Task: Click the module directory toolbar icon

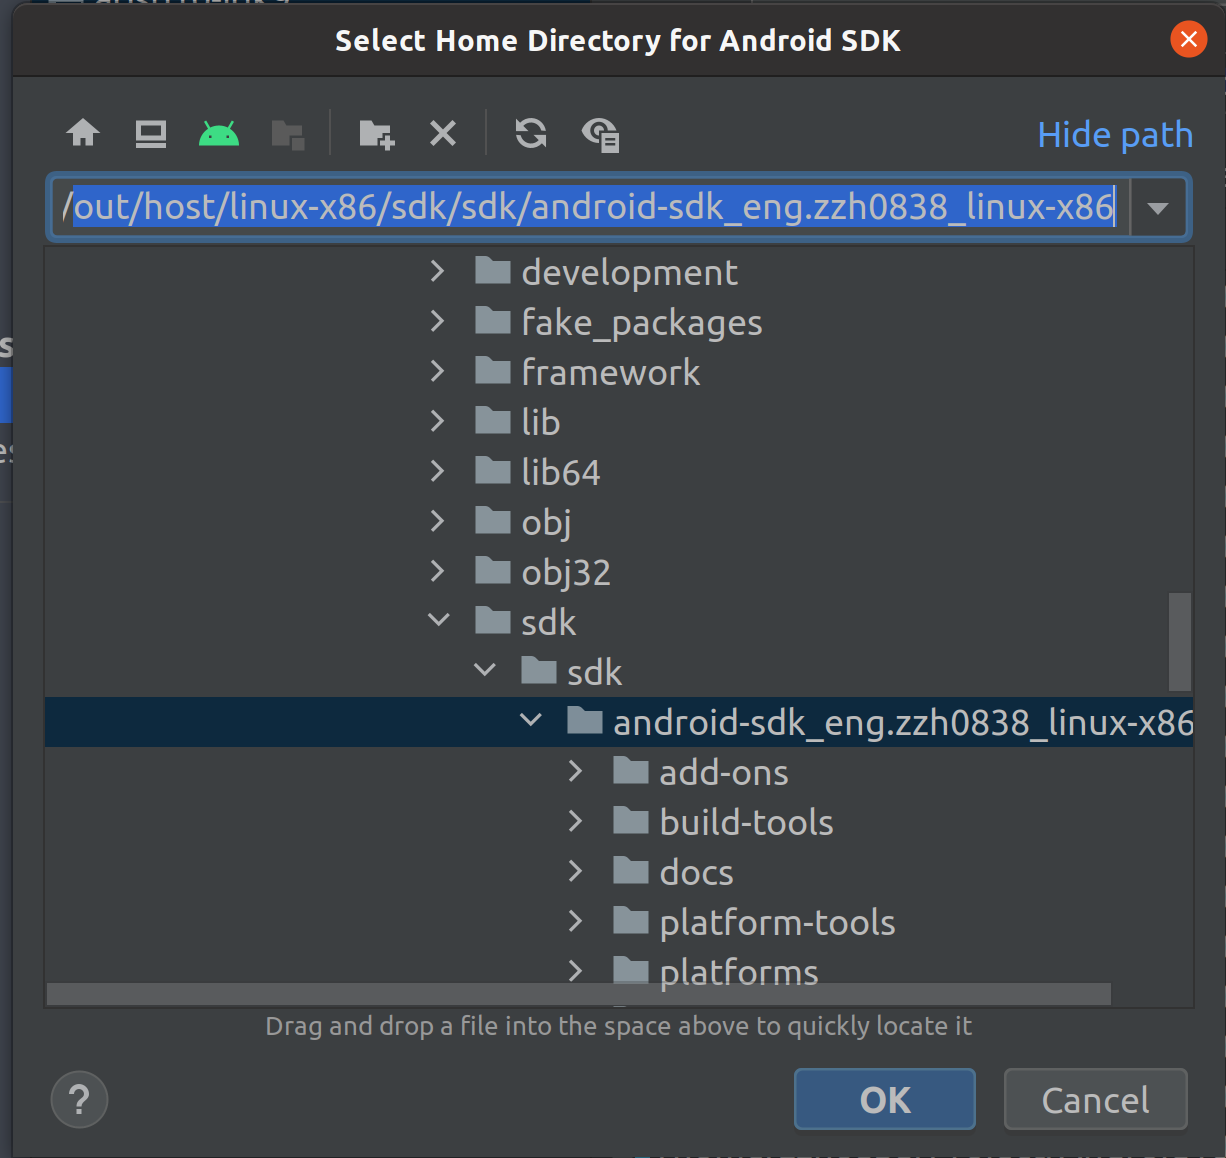Action: [288, 134]
